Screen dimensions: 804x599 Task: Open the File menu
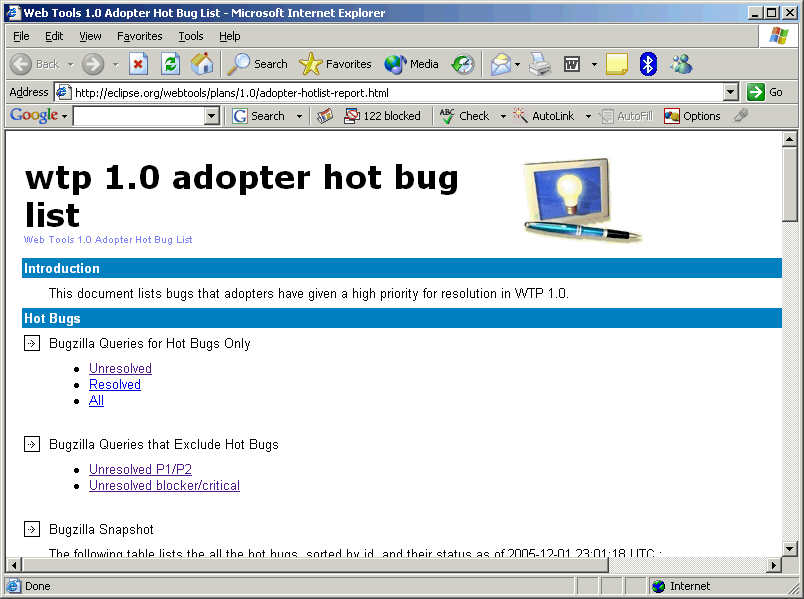(21, 36)
